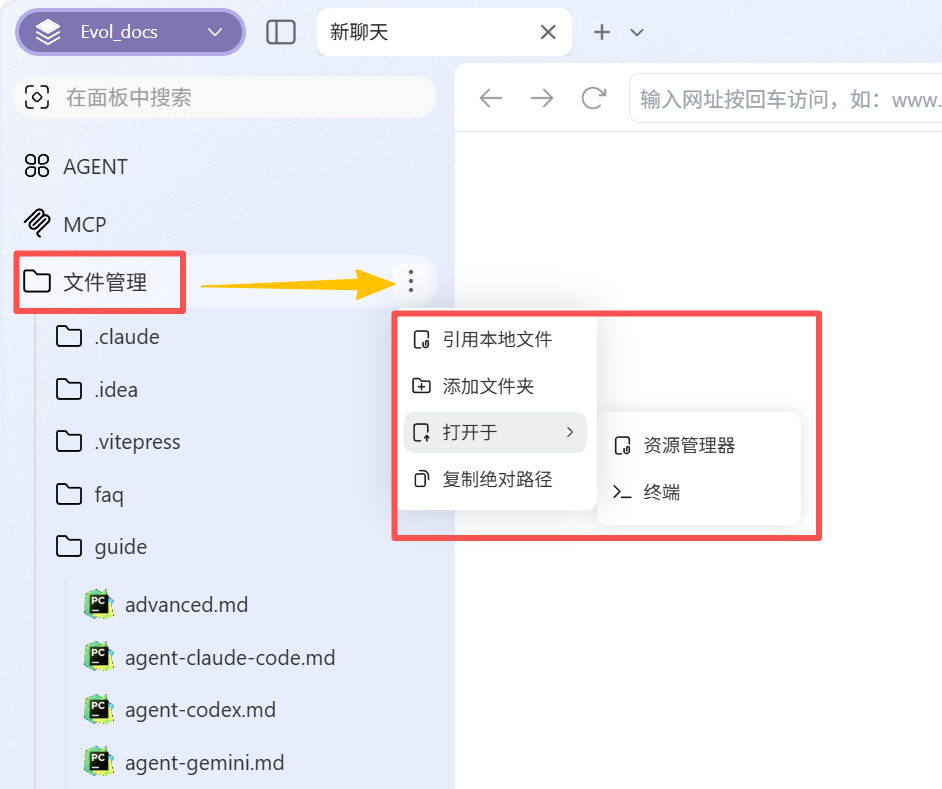Viewport: 942px width, 789px height.
Task: Expand the 打开于 submenu
Action: (x=494, y=432)
